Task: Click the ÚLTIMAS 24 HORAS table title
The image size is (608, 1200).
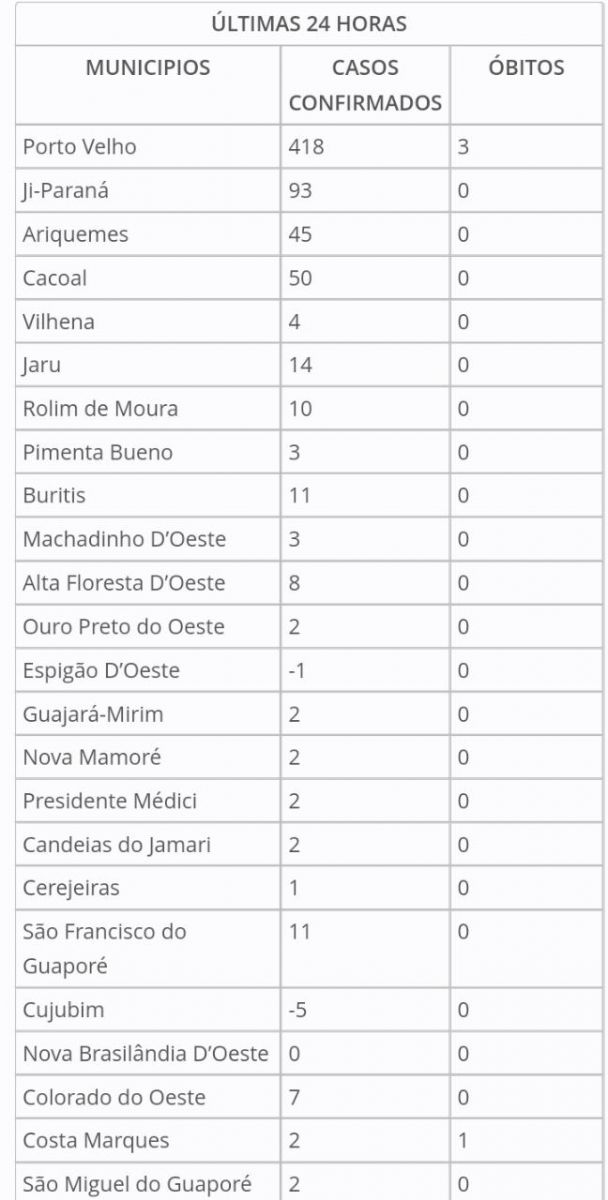Action: coord(309,24)
